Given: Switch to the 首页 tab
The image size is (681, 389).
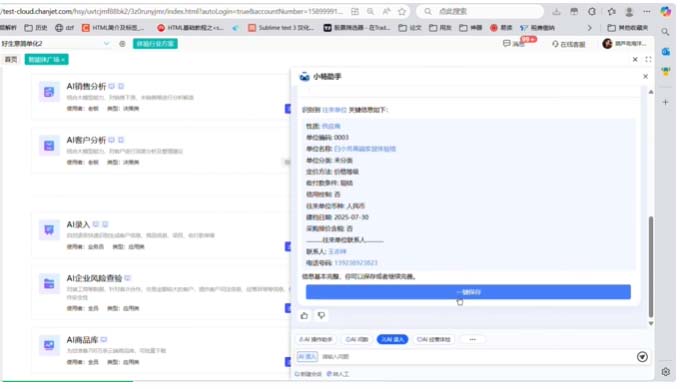Looking at the screenshot, I should (11, 59).
